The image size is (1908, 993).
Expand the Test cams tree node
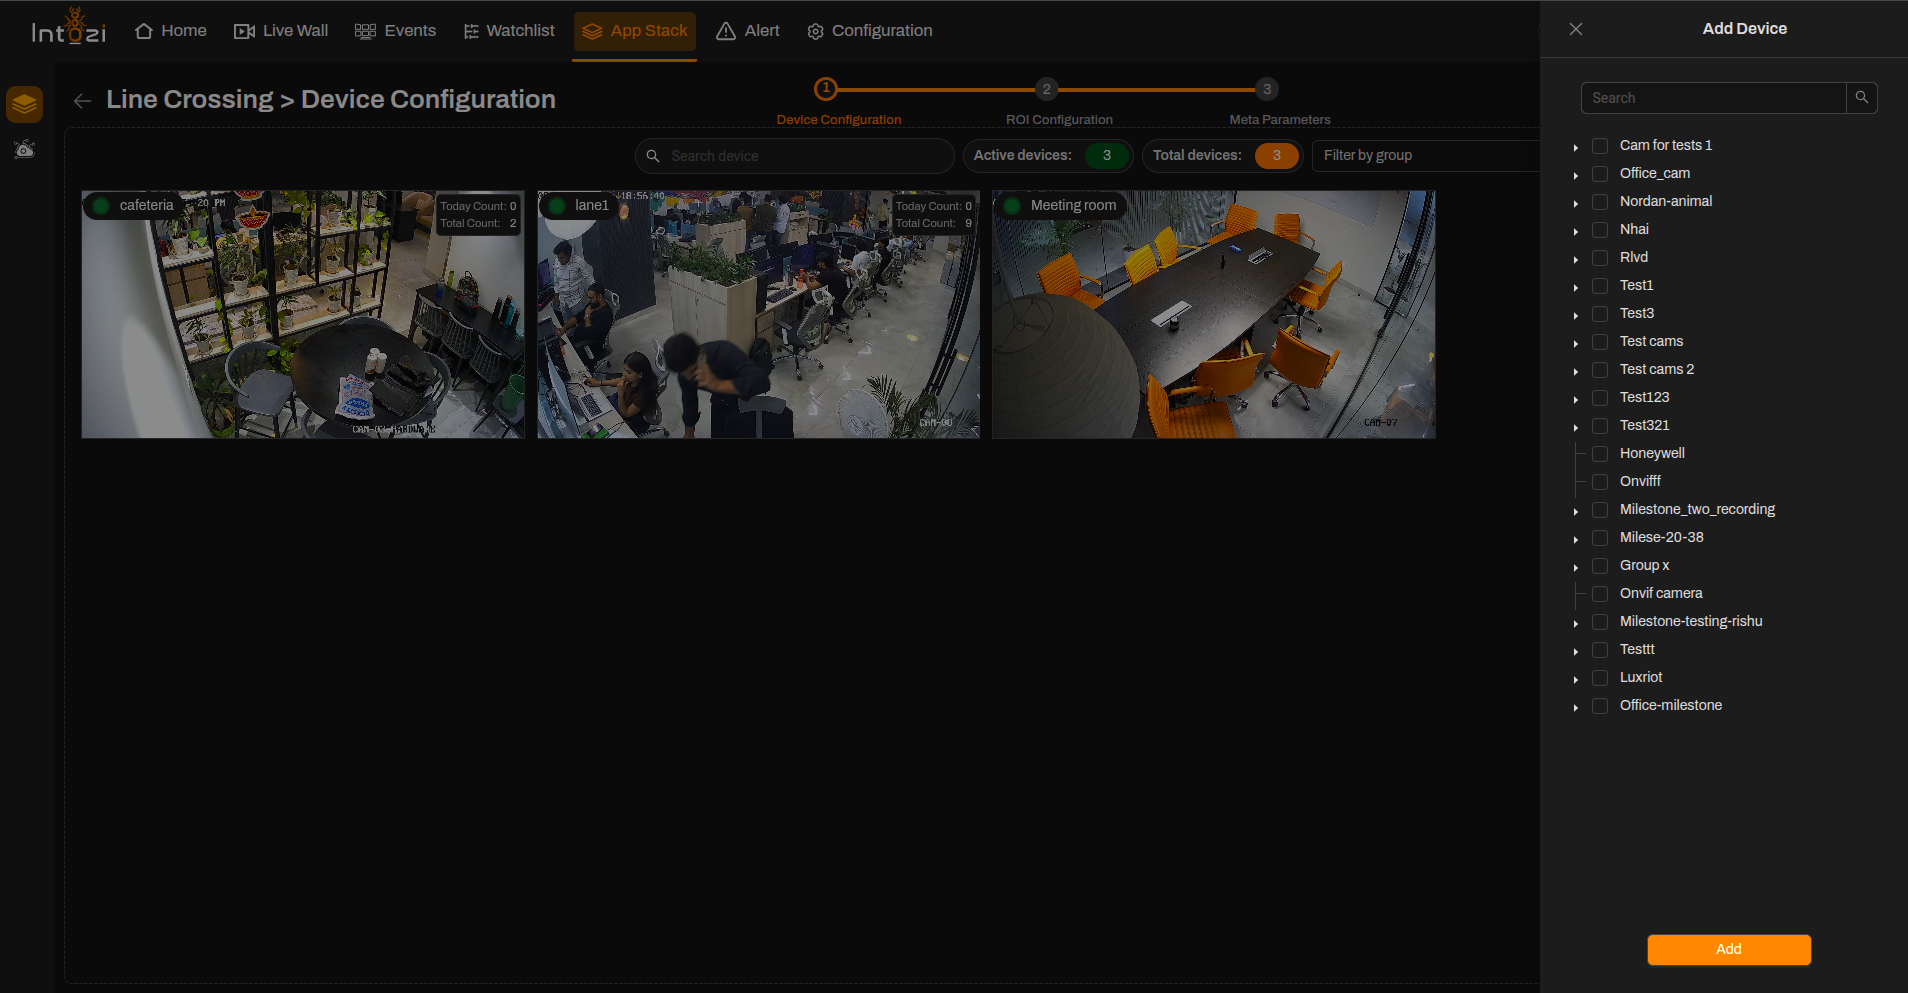coord(1576,343)
